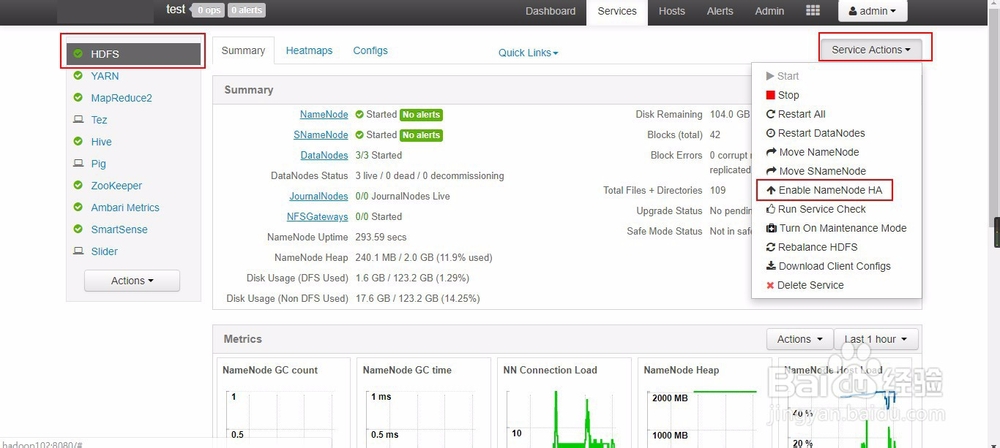Switch to the Heatmaps tab
The height and width of the screenshot is (448, 1000).
(309, 50)
